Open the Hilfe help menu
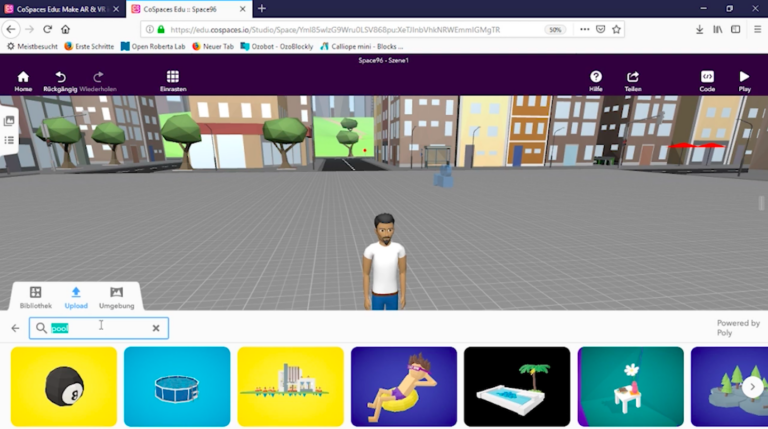Screen dimensions: 768x429 coord(596,81)
